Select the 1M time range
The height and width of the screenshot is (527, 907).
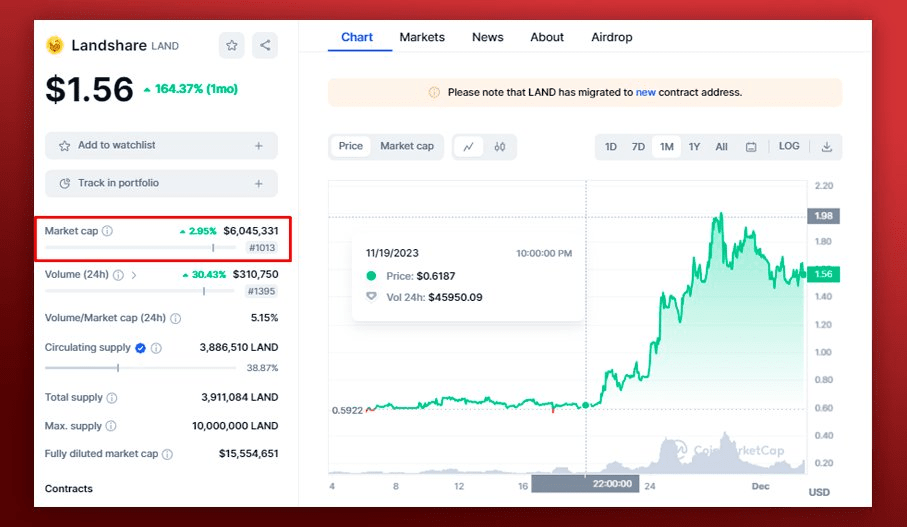666,147
